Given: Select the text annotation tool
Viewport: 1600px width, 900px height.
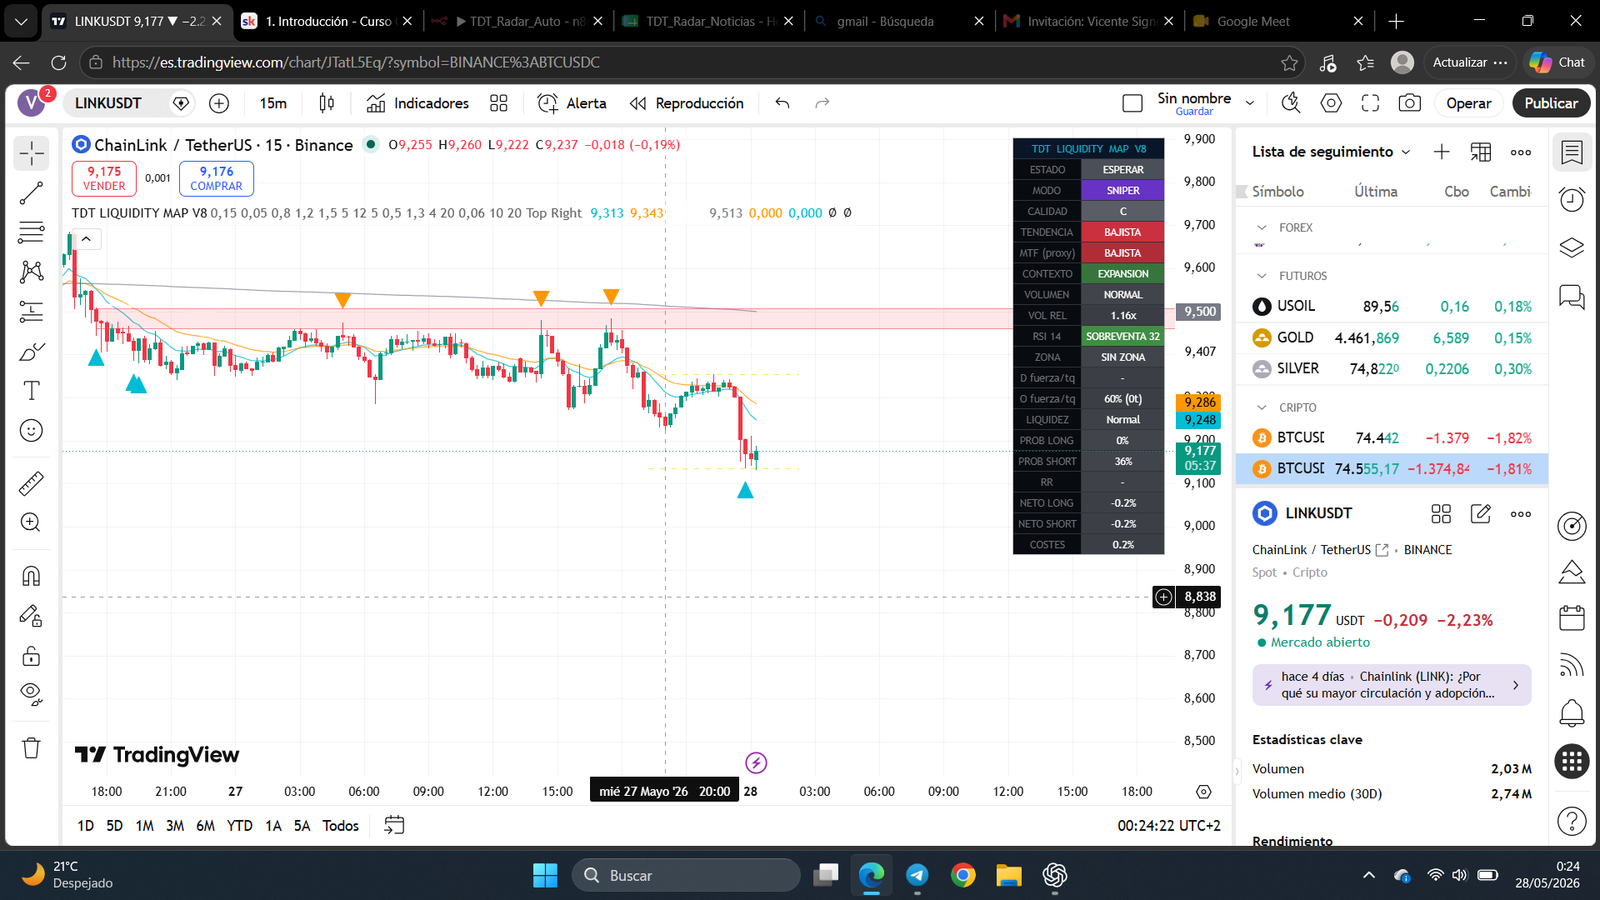Looking at the screenshot, I should pyautogui.click(x=32, y=391).
